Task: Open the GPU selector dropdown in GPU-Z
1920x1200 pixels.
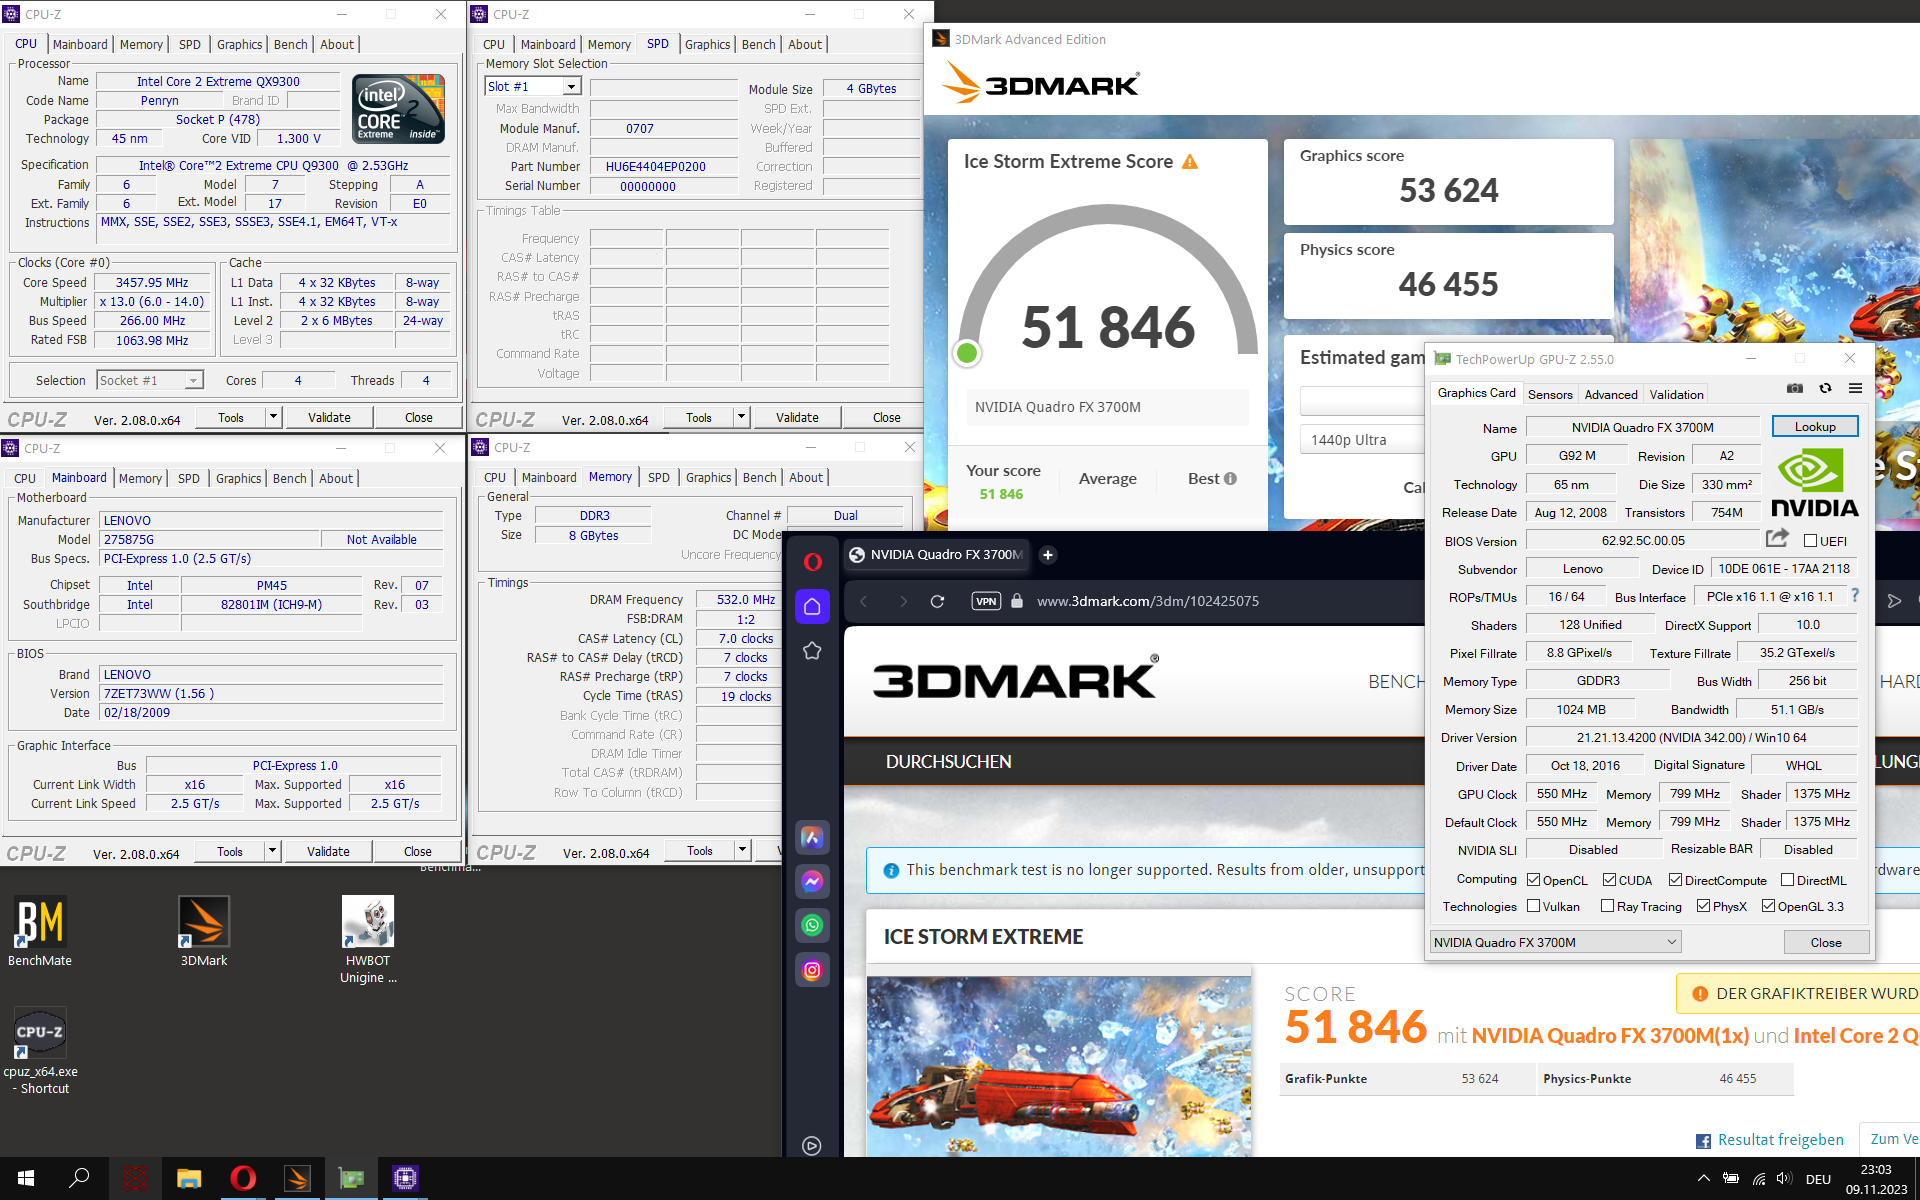Action: tap(1555, 942)
